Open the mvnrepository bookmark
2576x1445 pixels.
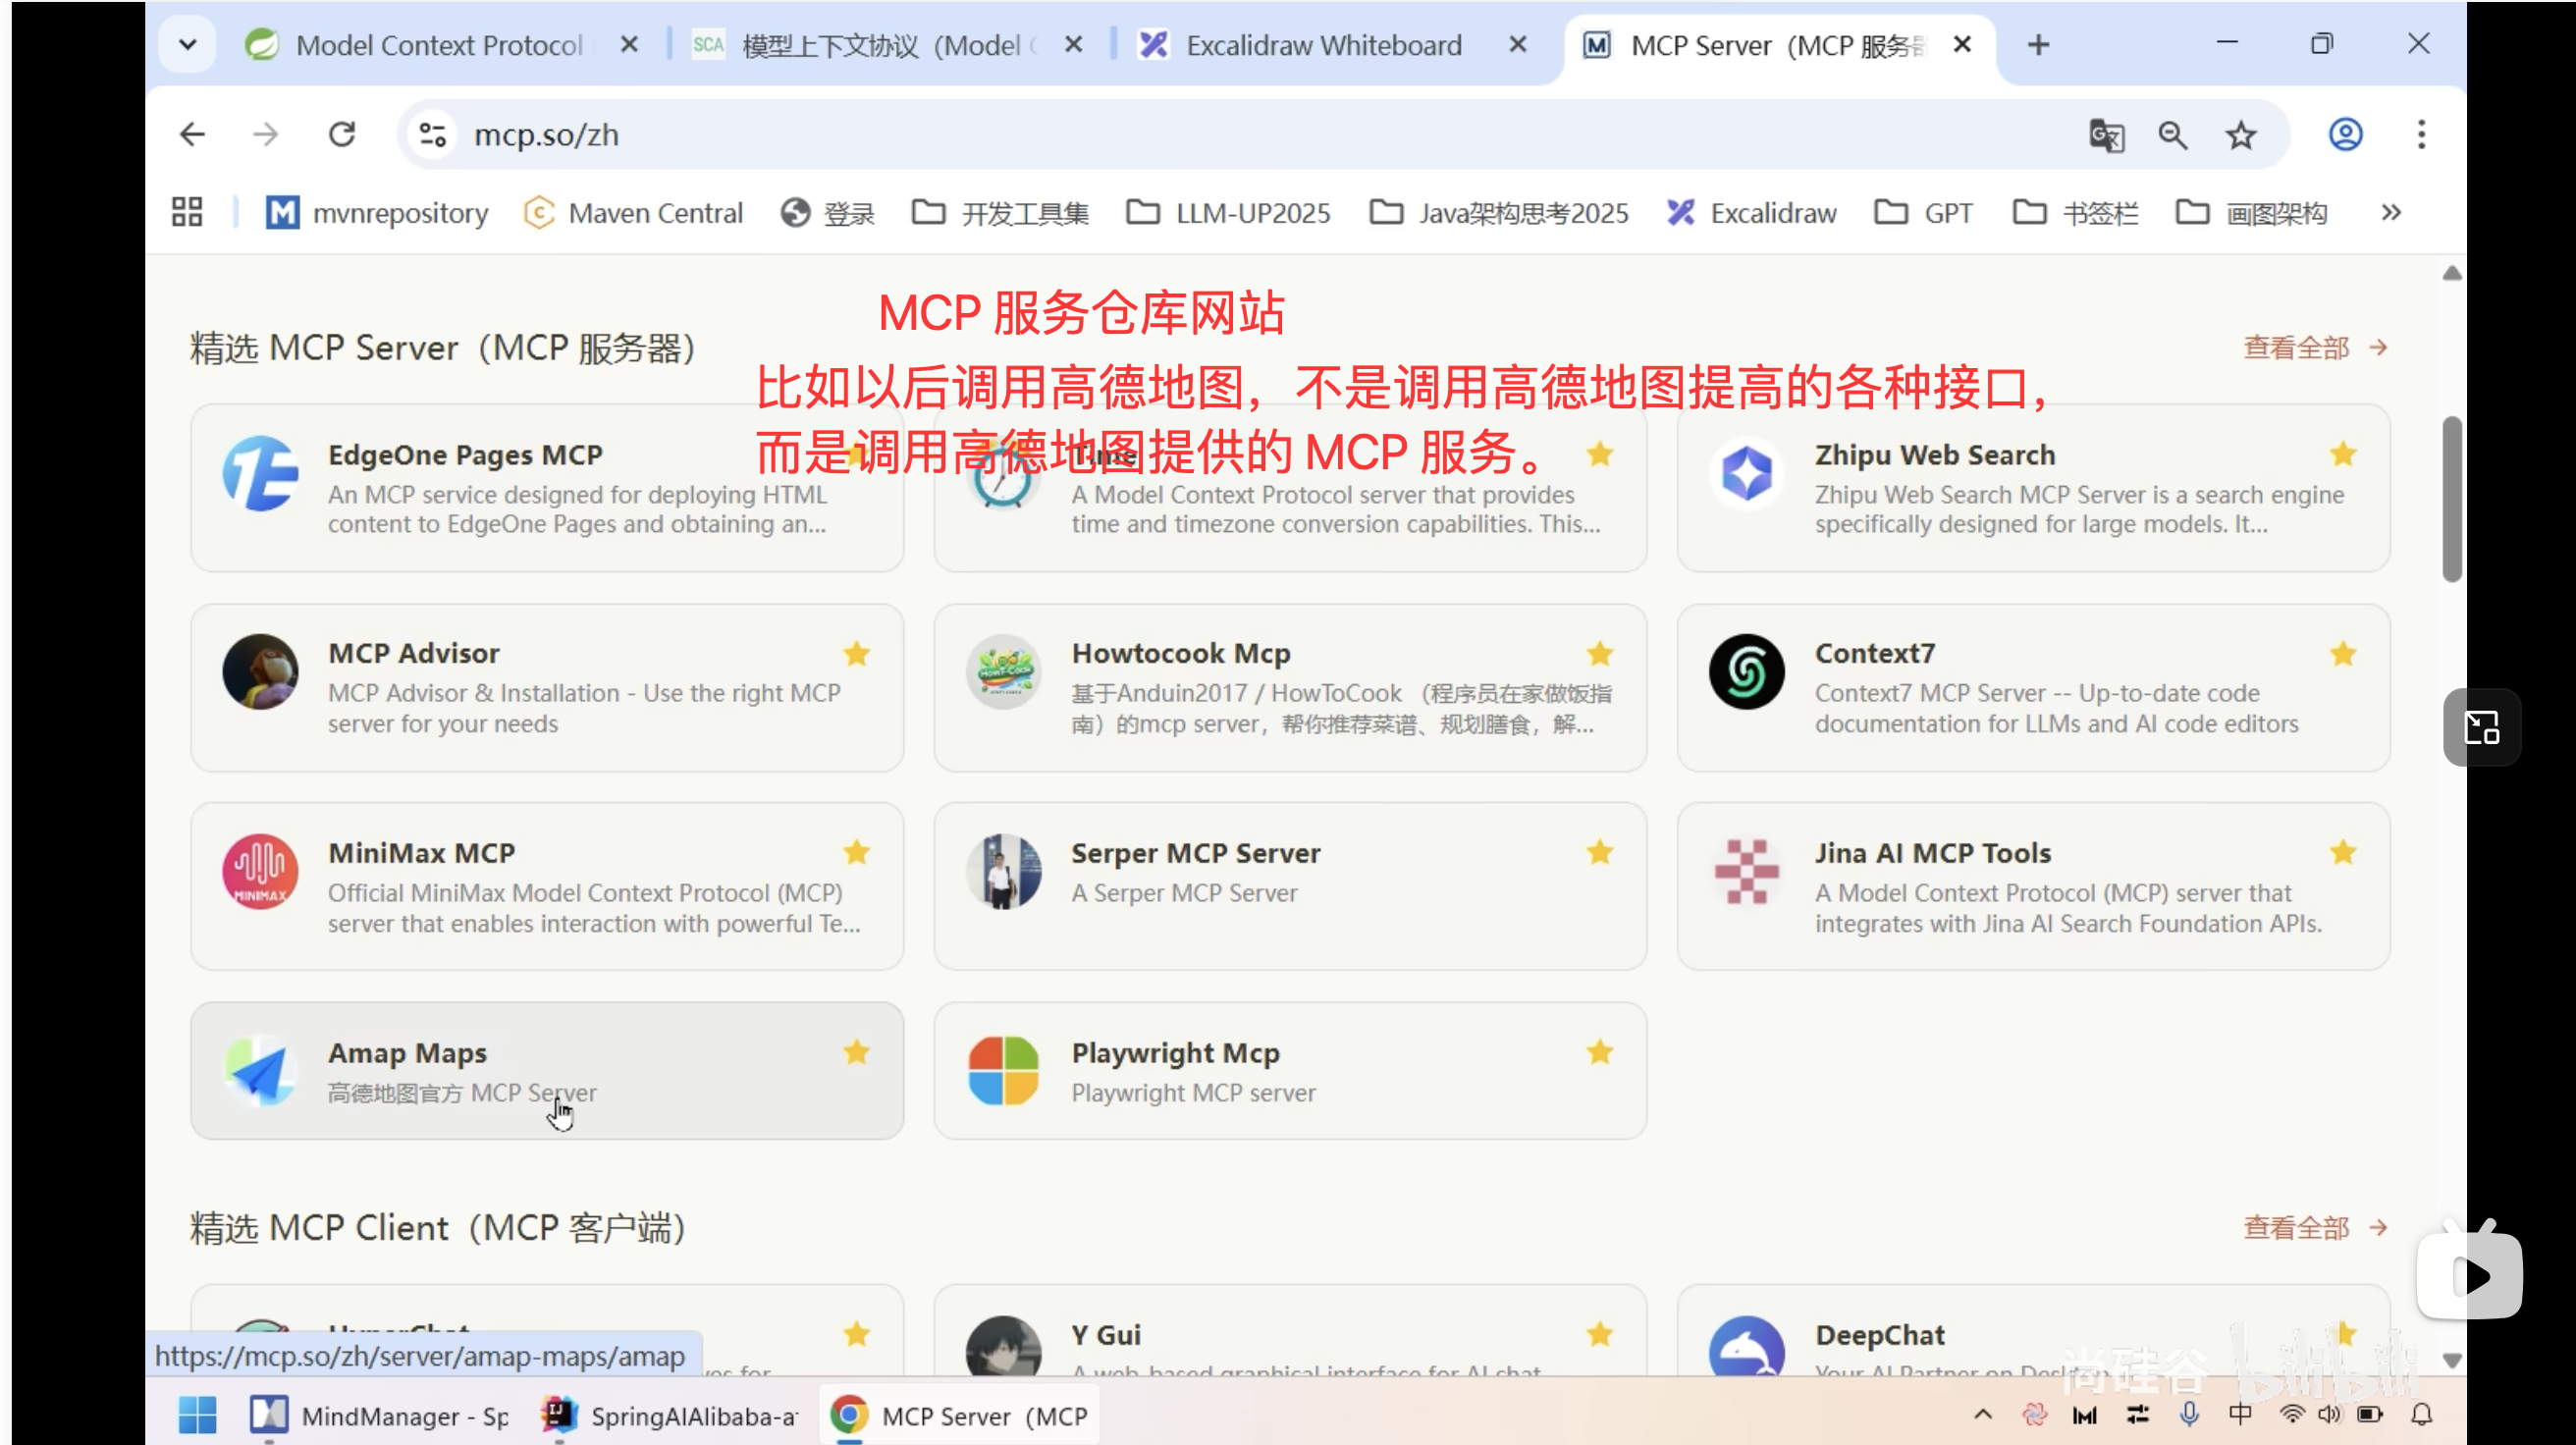(x=377, y=213)
